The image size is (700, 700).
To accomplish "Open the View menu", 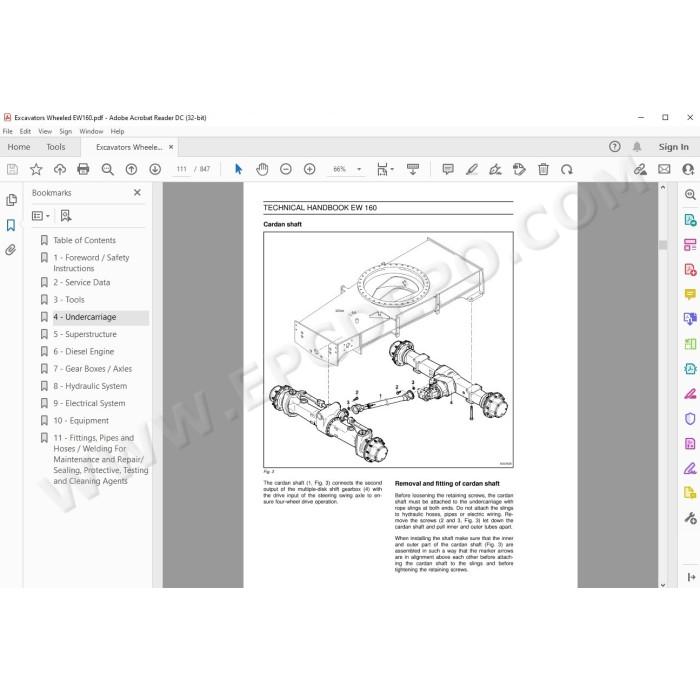I will click(45, 131).
